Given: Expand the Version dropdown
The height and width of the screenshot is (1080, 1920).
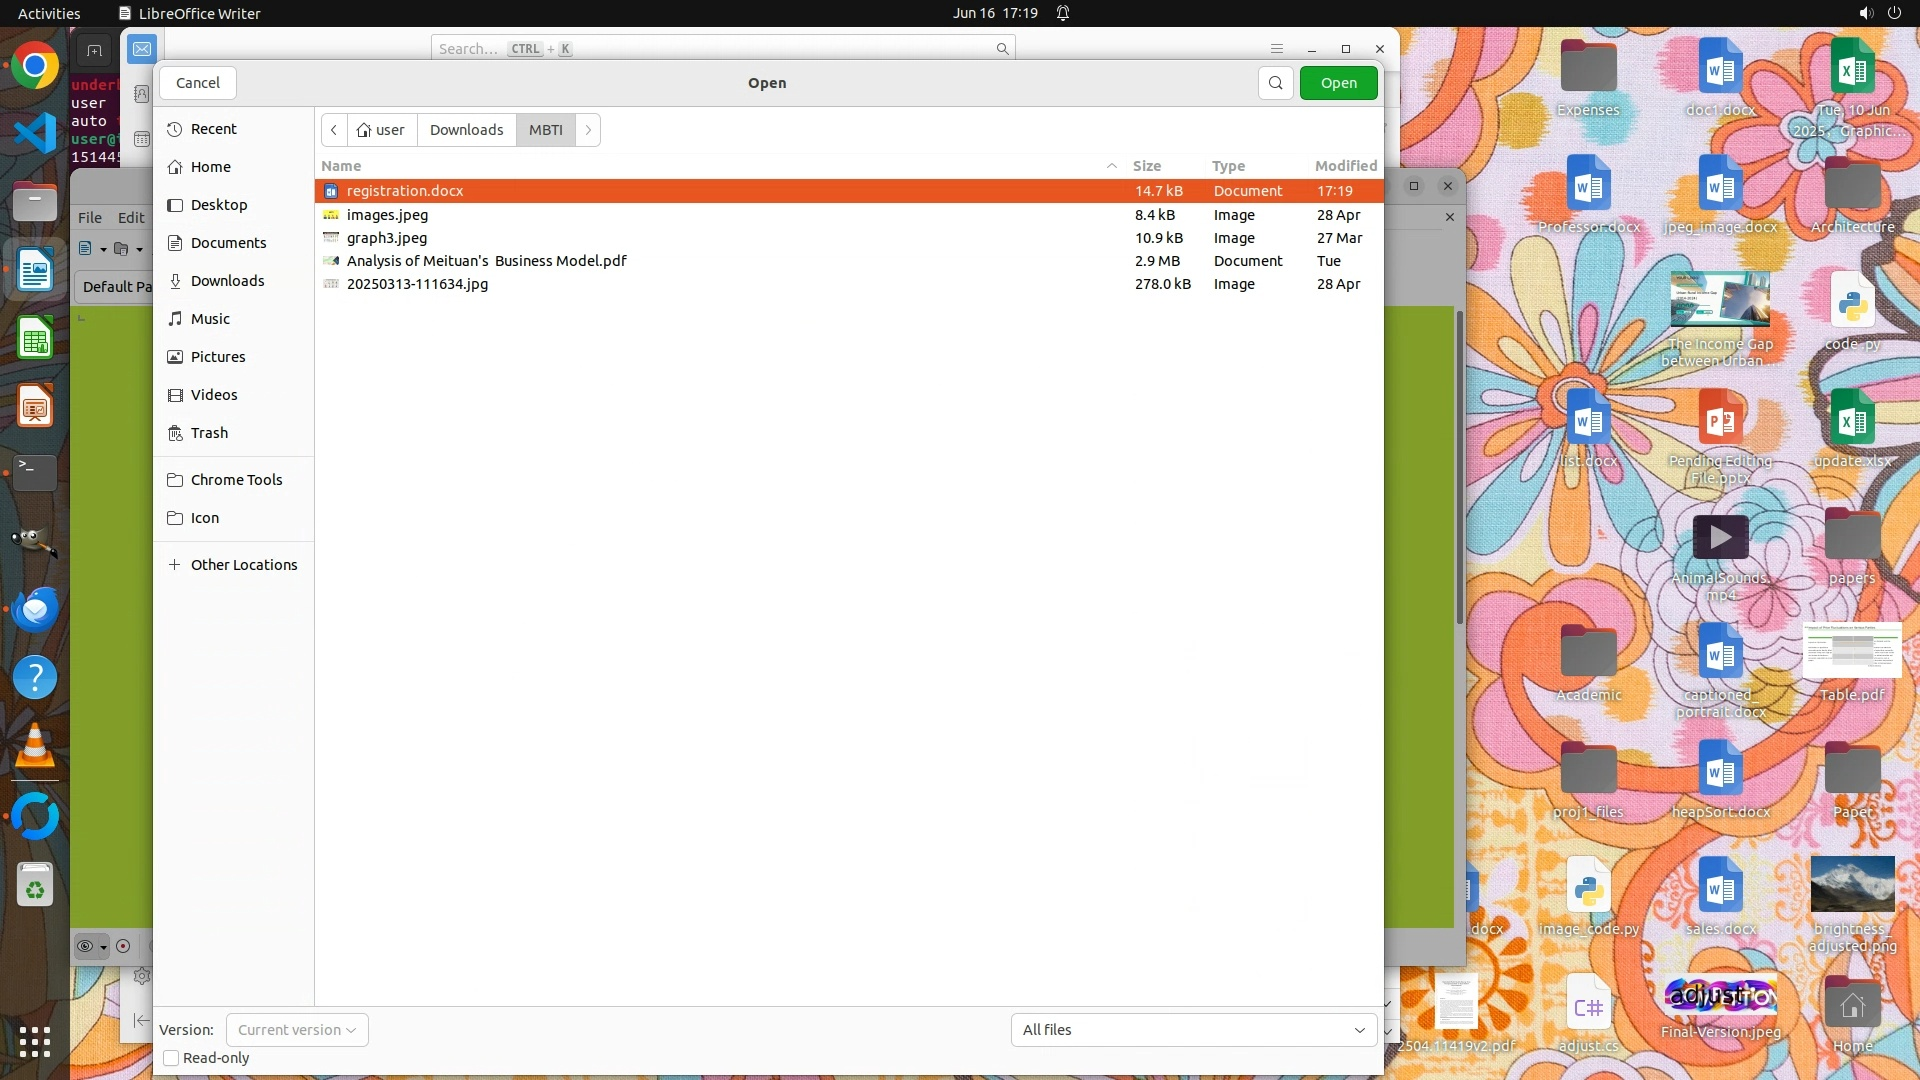Looking at the screenshot, I should click(x=297, y=1030).
